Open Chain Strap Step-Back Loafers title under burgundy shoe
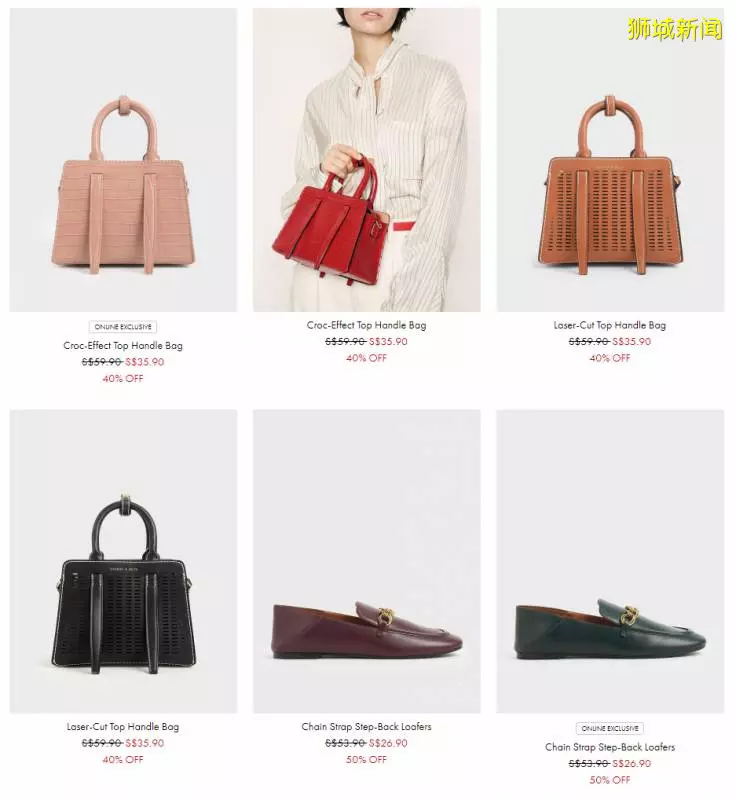 coord(367,727)
